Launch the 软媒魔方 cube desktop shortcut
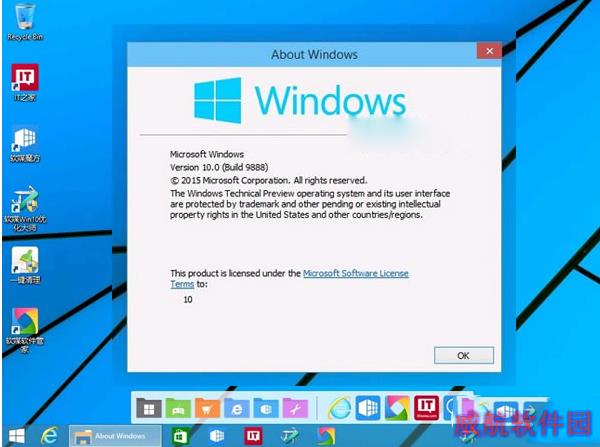Viewport: 600px width, 447px height. (x=25, y=144)
